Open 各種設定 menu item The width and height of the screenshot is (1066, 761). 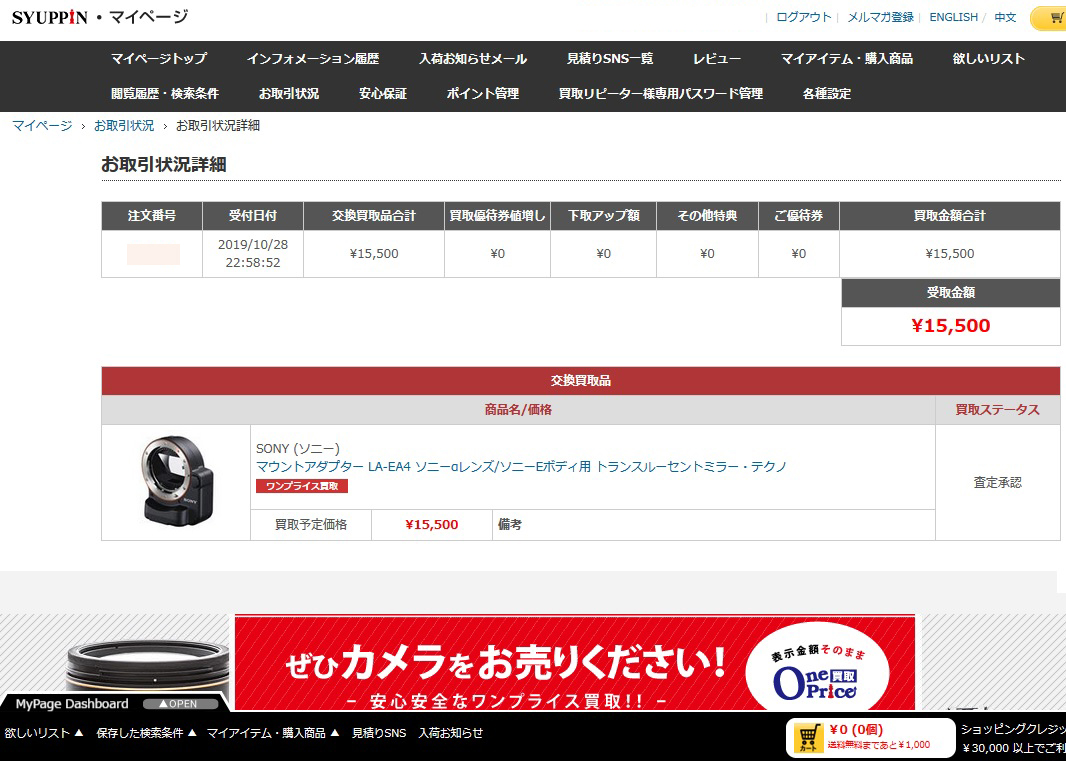tap(827, 94)
